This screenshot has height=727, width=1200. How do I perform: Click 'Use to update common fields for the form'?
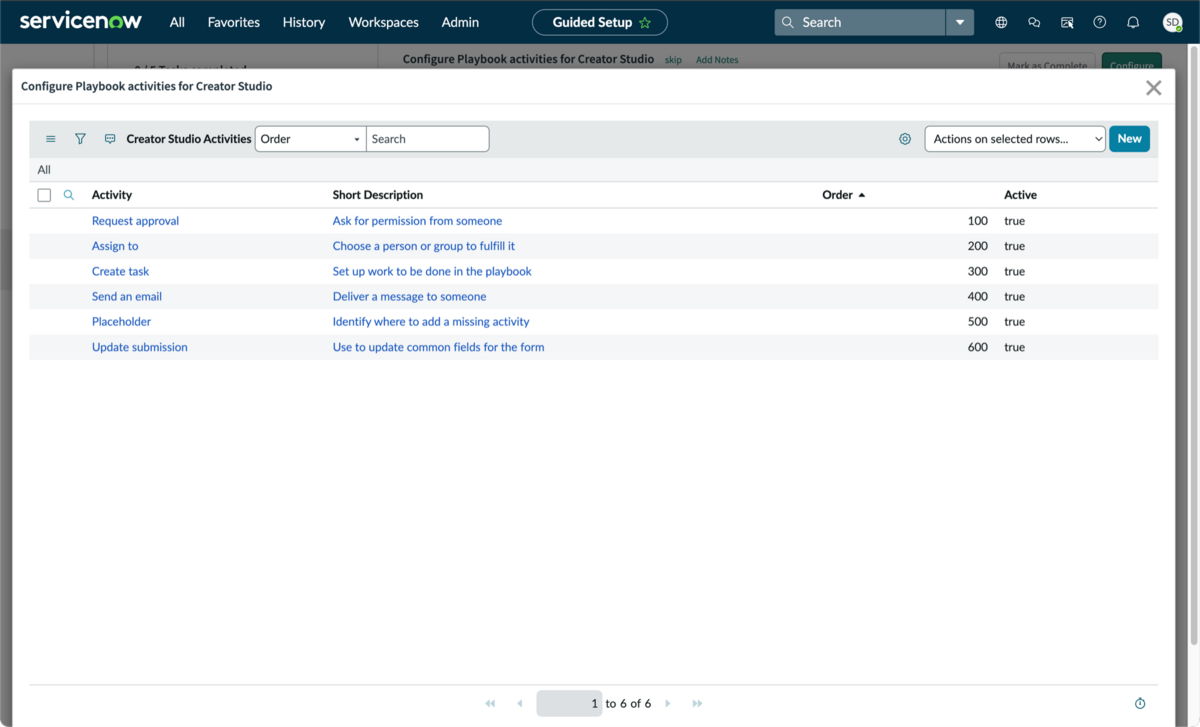point(438,347)
